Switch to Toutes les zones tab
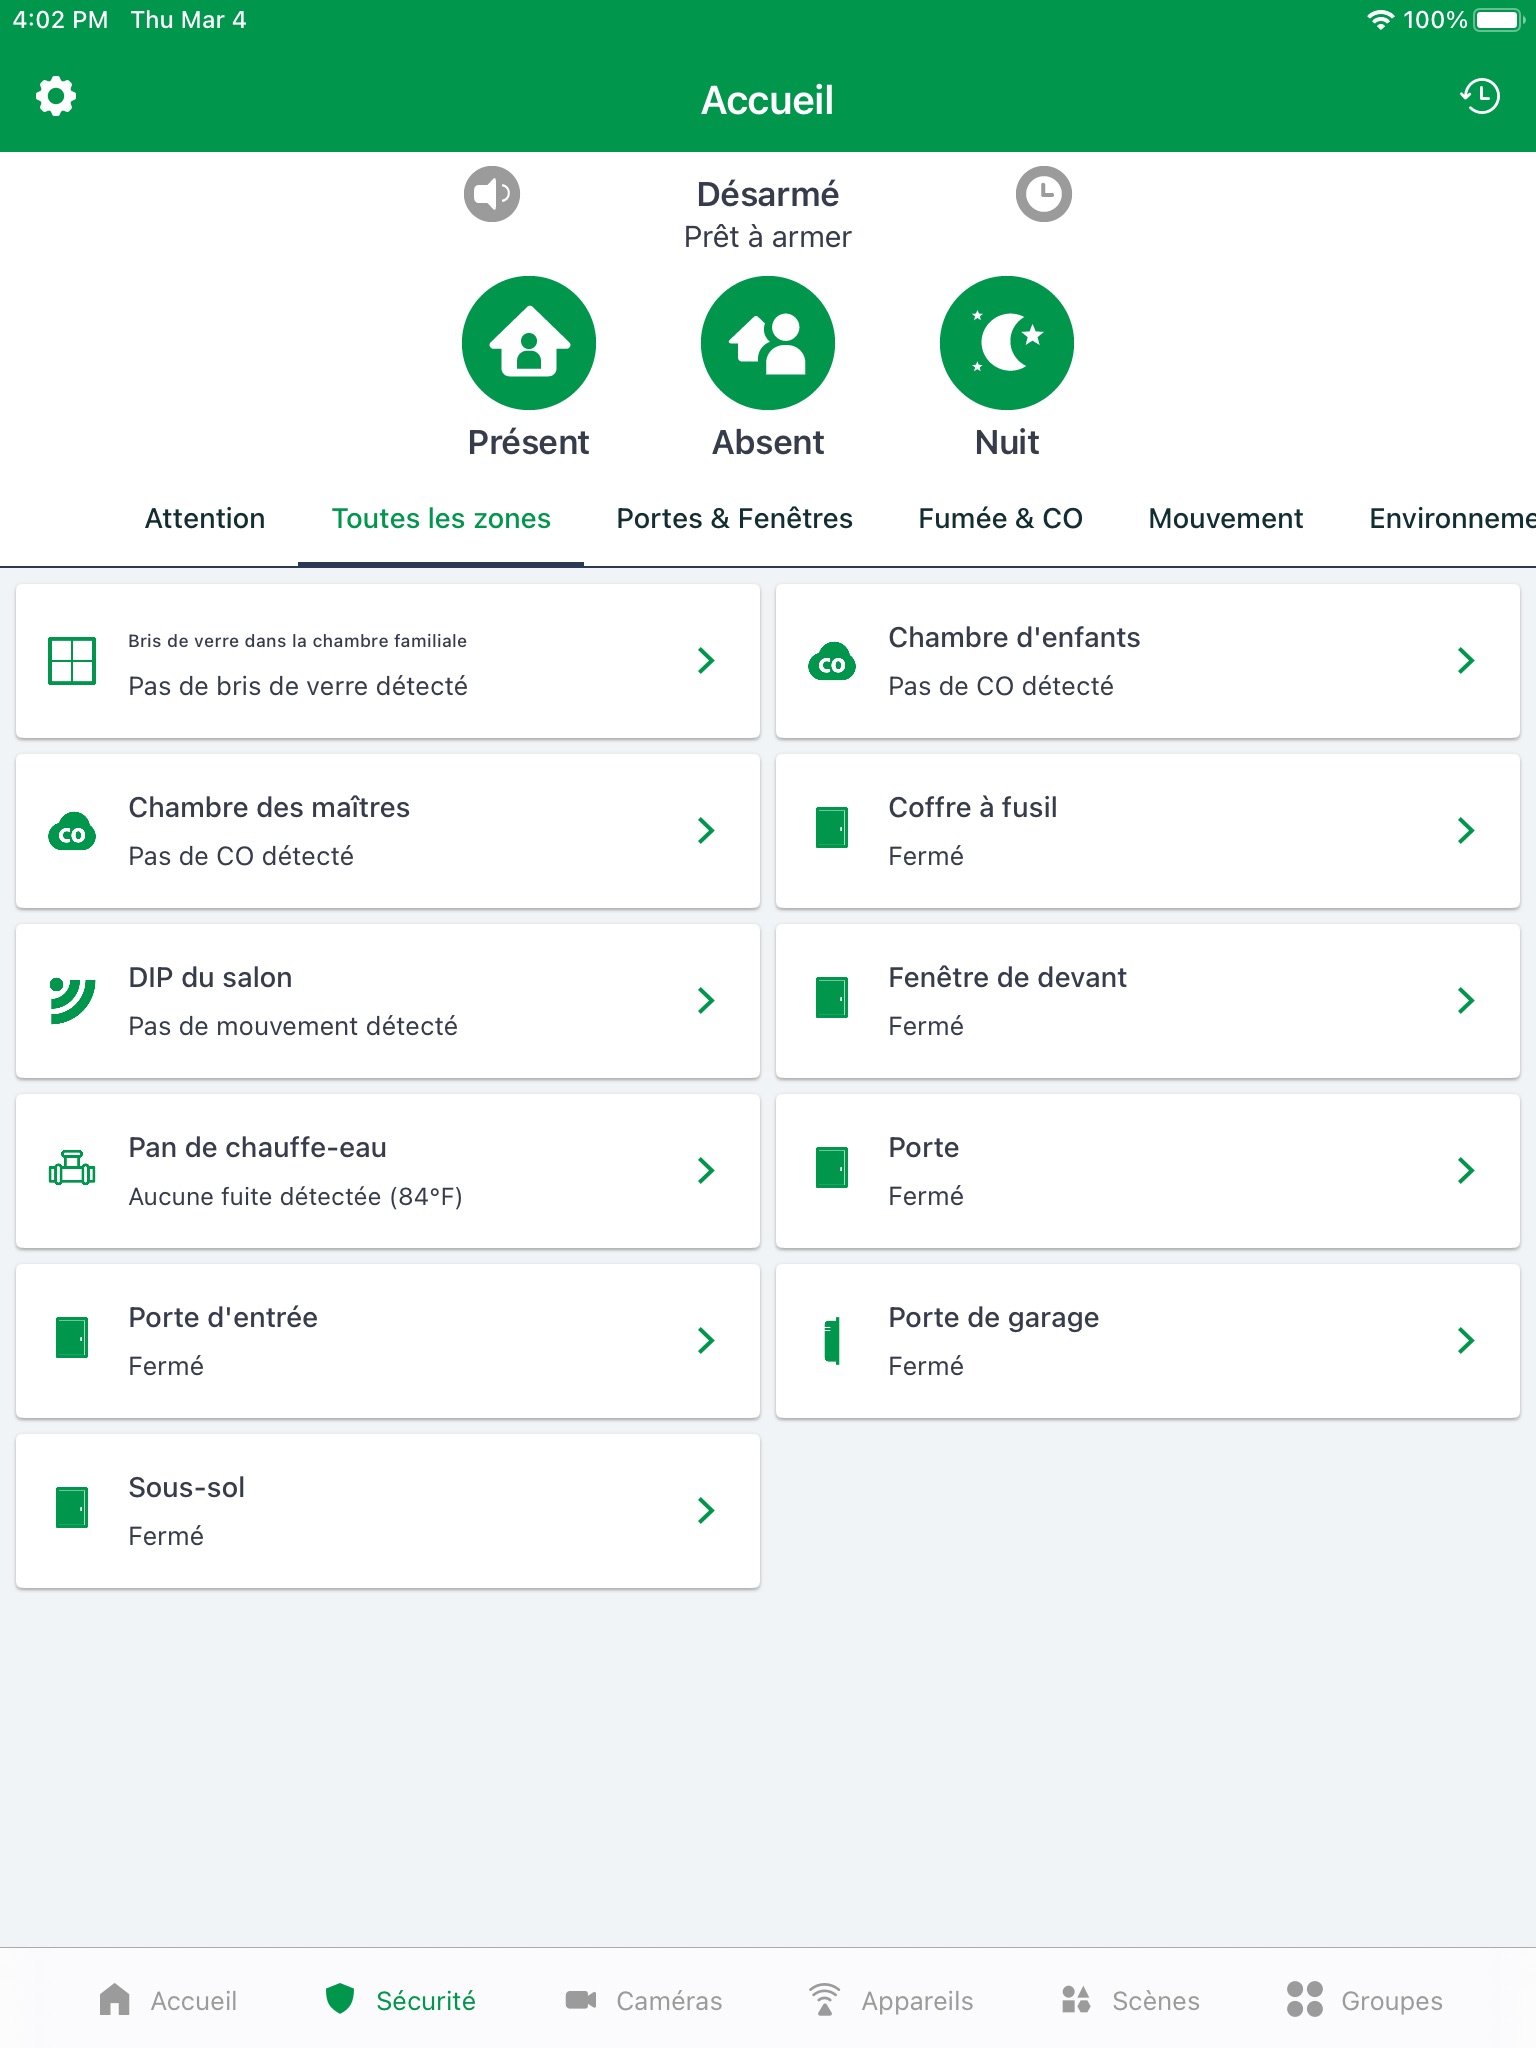 pos(441,518)
